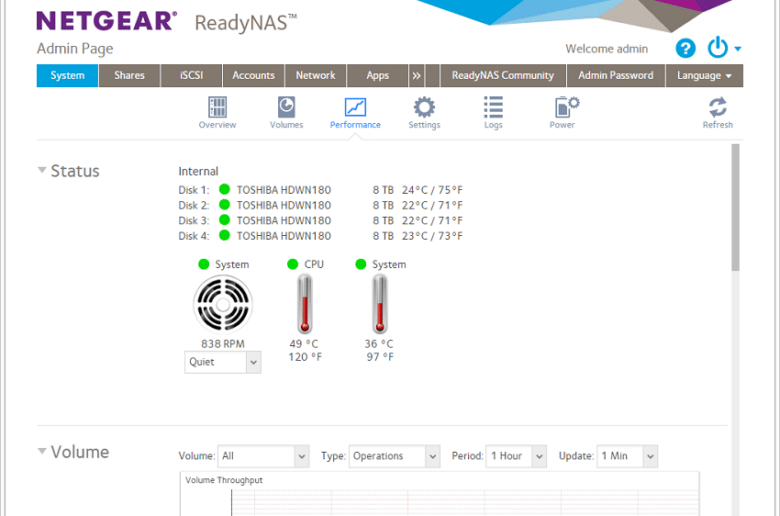This screenshot has height=516, width=780.
Task: Open the Language menu dropdown
Action: point(704,76)
